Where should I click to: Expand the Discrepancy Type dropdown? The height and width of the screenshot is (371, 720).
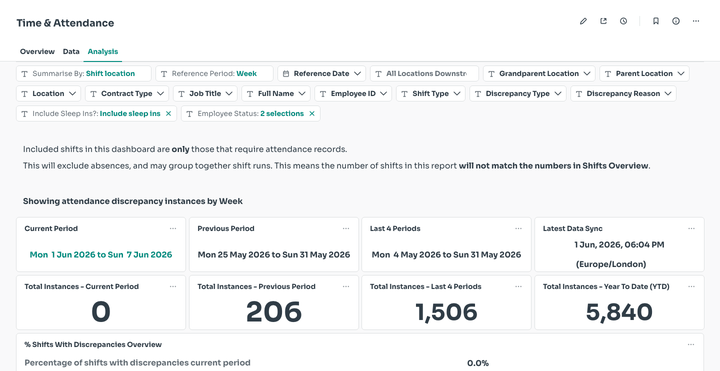pos(518,94)
